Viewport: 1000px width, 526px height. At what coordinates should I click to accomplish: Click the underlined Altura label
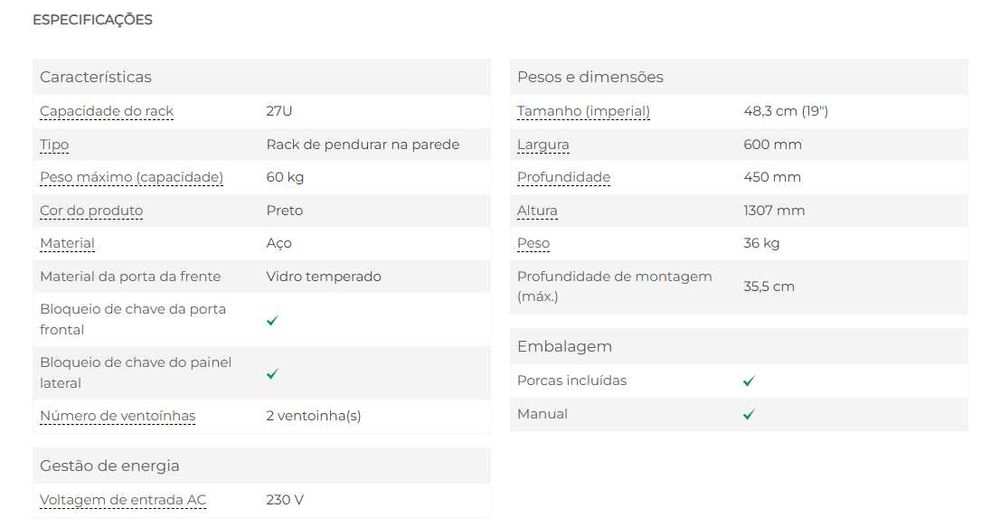tap(537, 210)
